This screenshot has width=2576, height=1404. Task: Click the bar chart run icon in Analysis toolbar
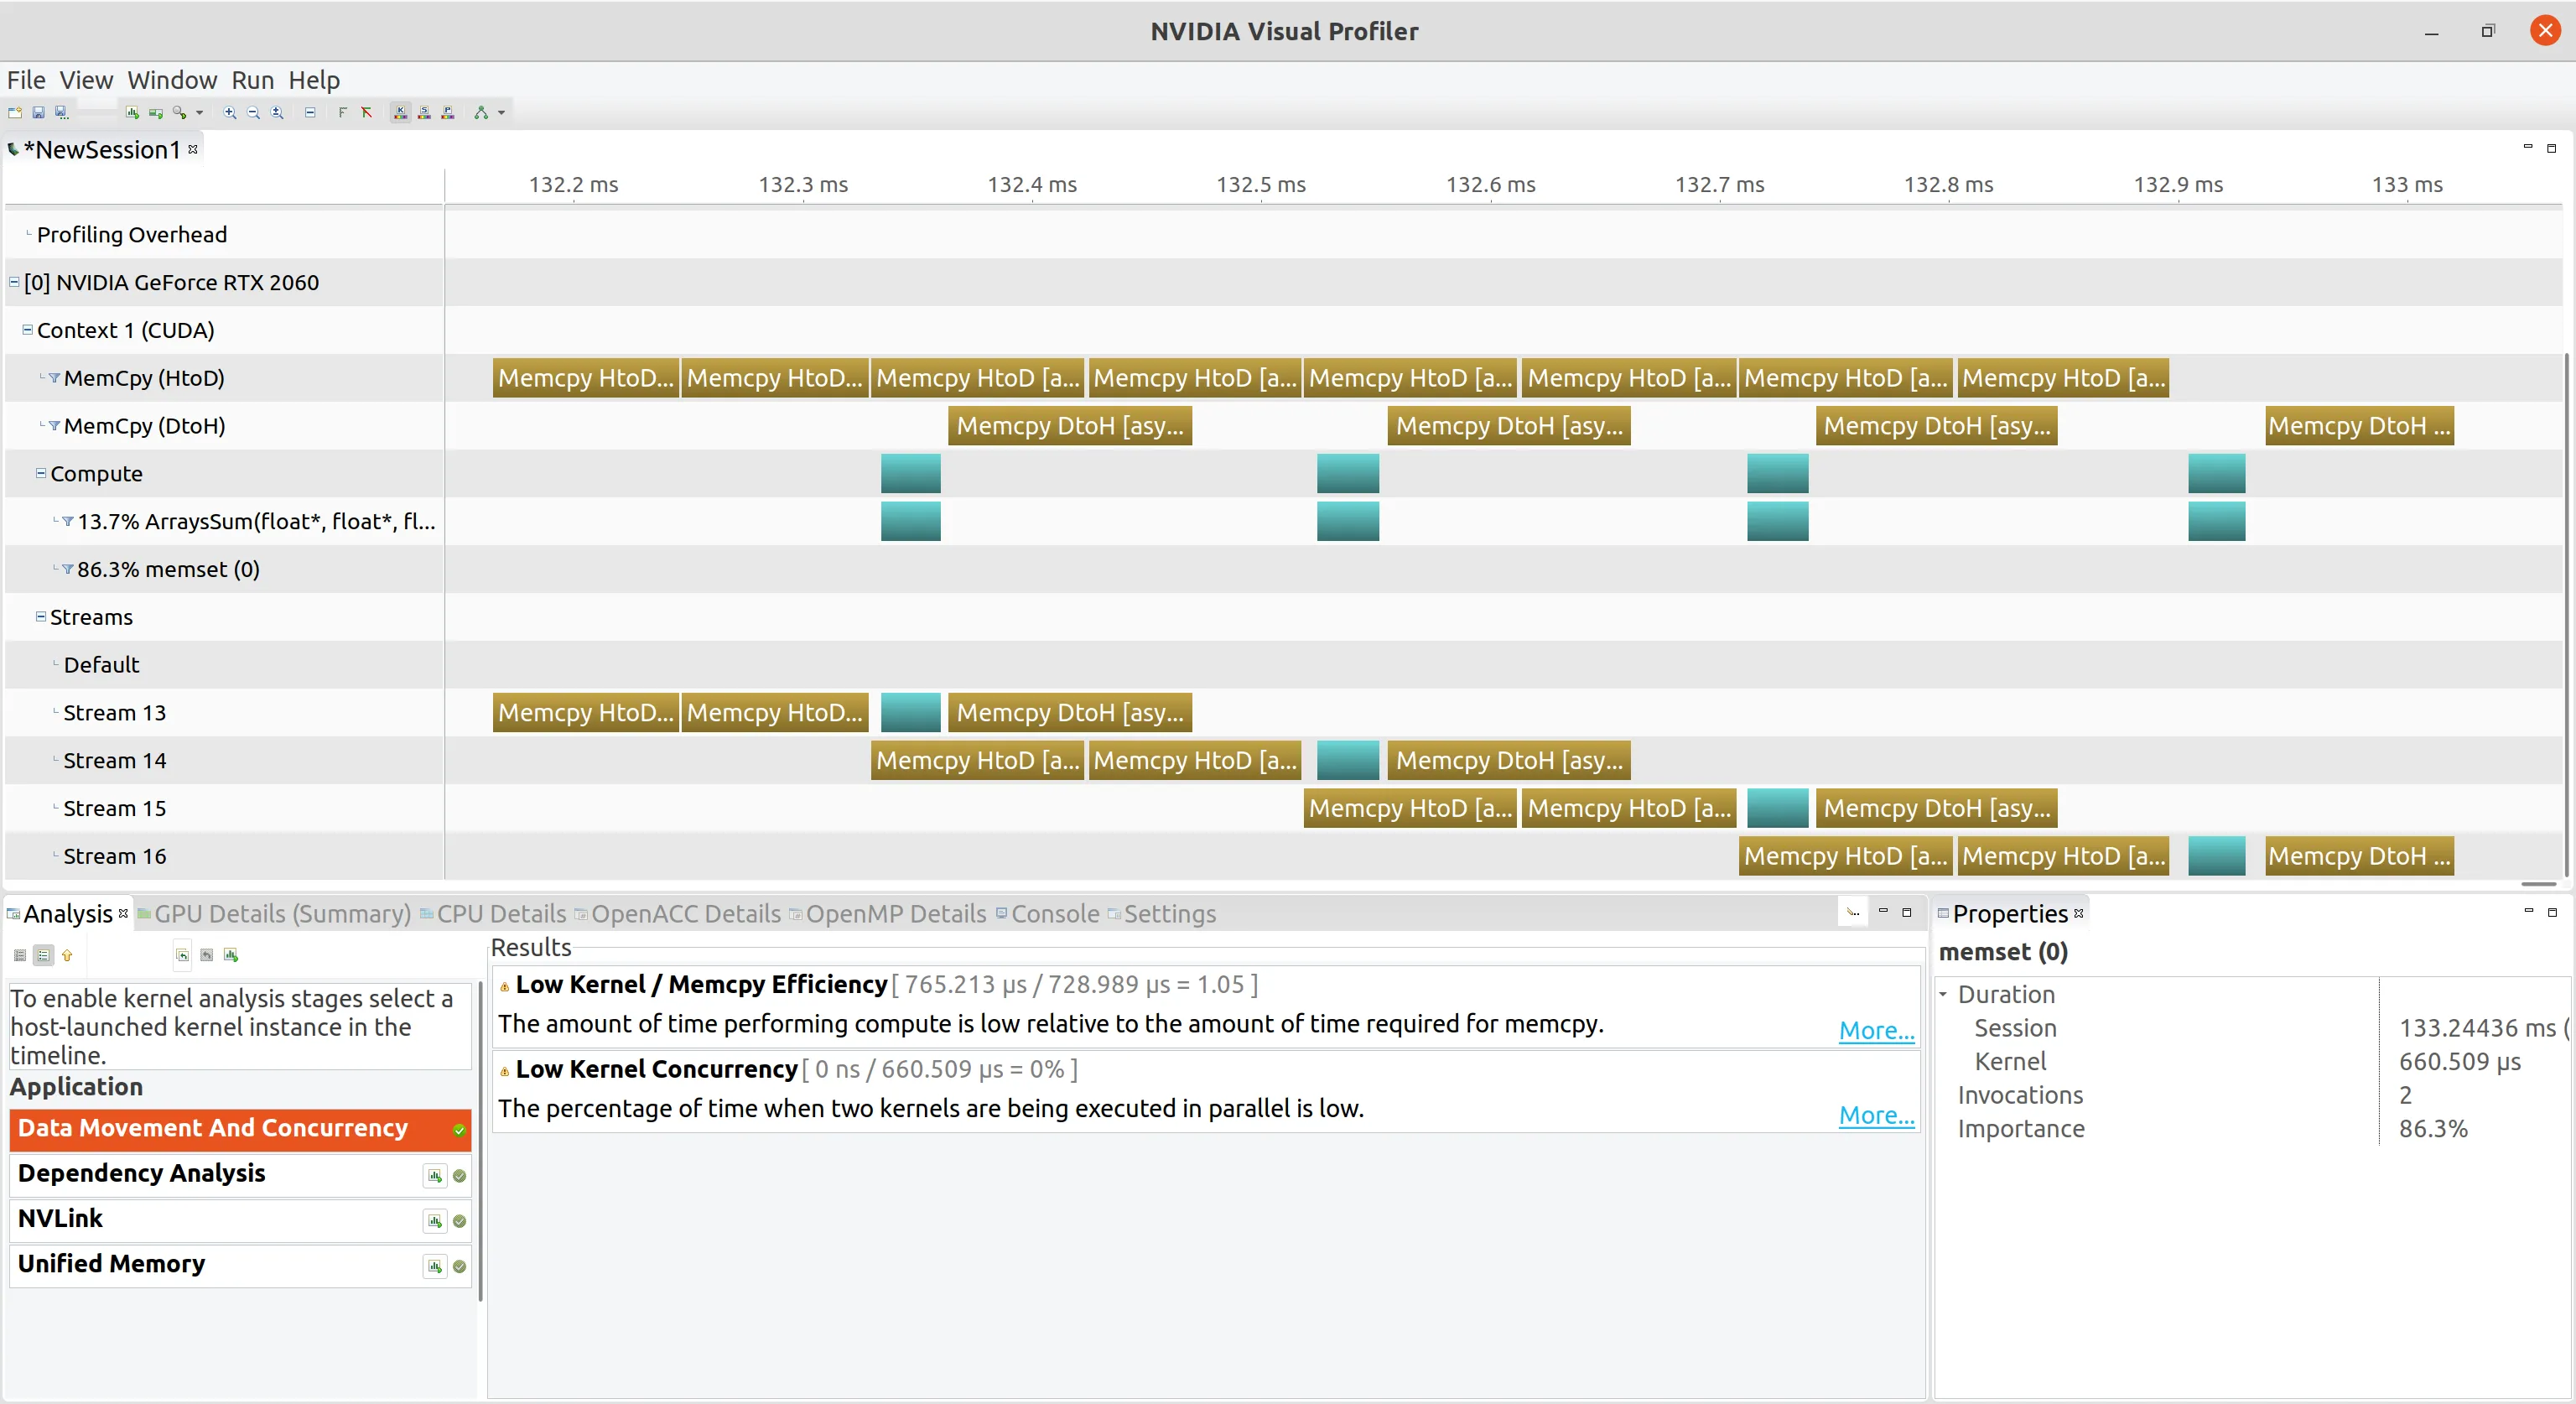231,955
